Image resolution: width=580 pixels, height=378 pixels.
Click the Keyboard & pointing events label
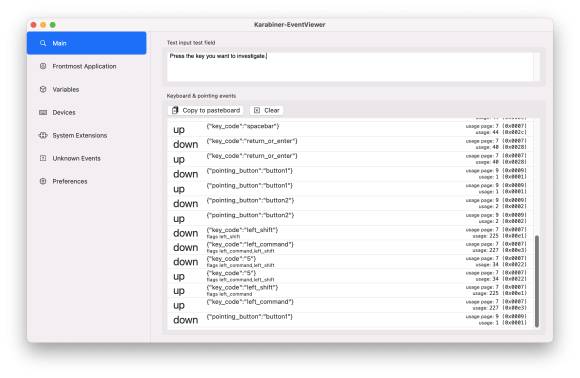(x=201, y=96)
